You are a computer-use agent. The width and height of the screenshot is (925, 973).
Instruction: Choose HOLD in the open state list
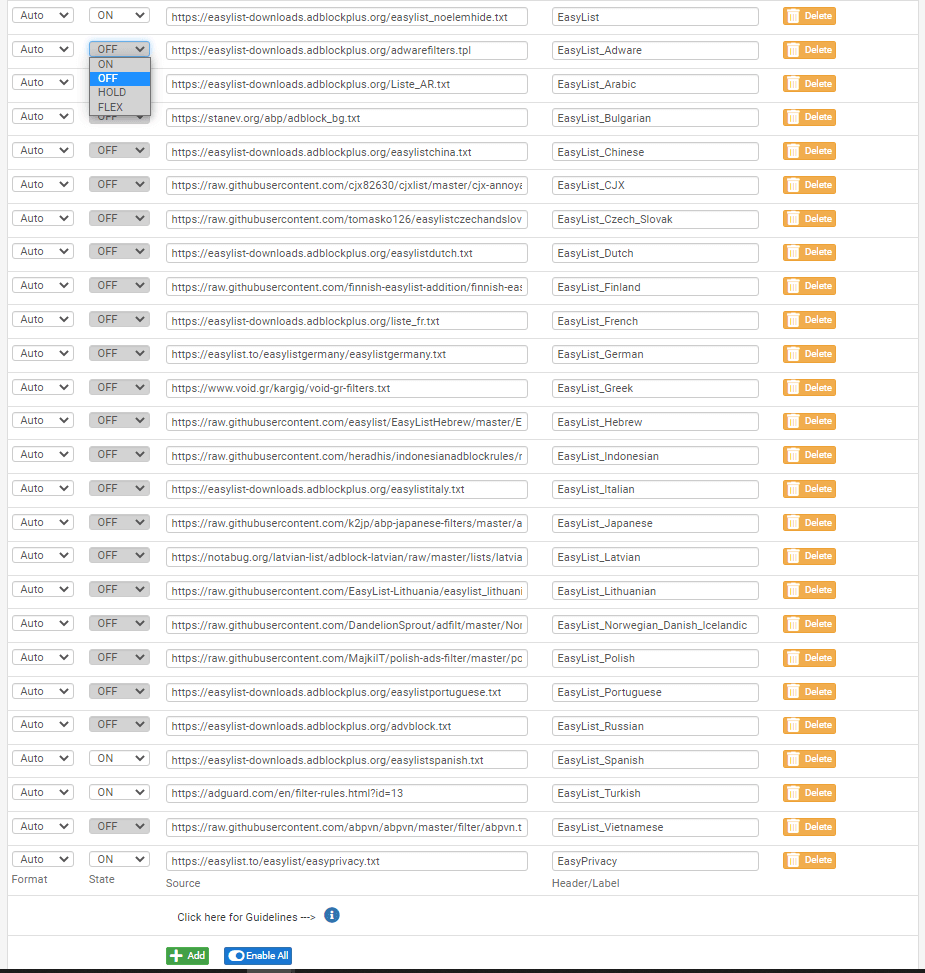tap(112, 92)
